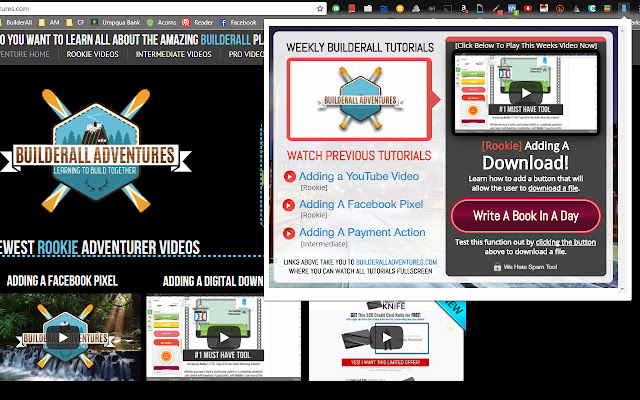Follow the builderalladventures.com link in popup
This screenshot has height=400, width=640.
pyautogui.click(x=396, y=262)
